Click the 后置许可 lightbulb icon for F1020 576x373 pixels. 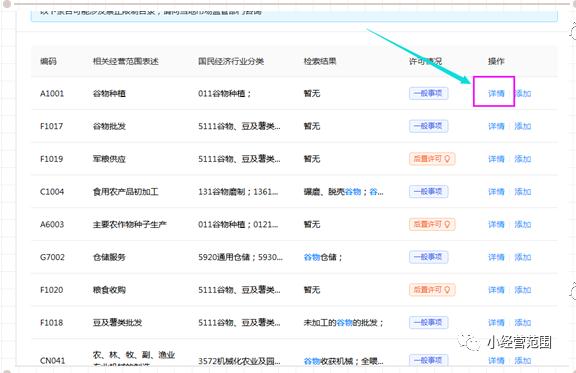[x=447, y=290]
